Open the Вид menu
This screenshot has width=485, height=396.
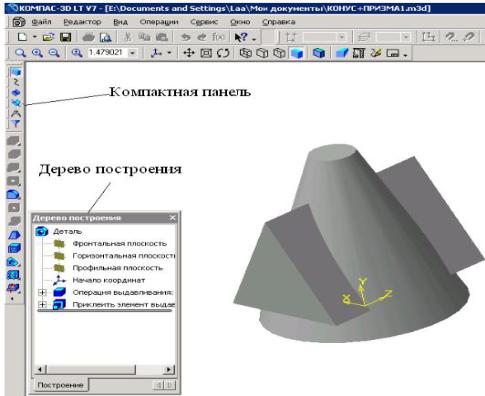coord(120,22)
